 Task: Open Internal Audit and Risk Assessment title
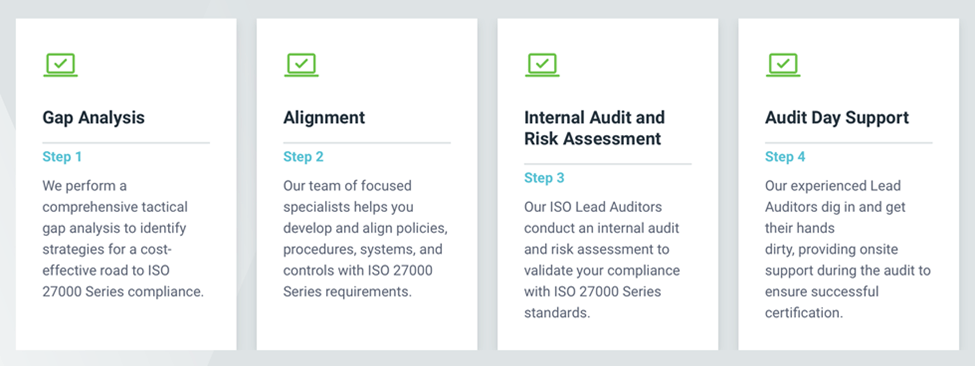[594, 128]
